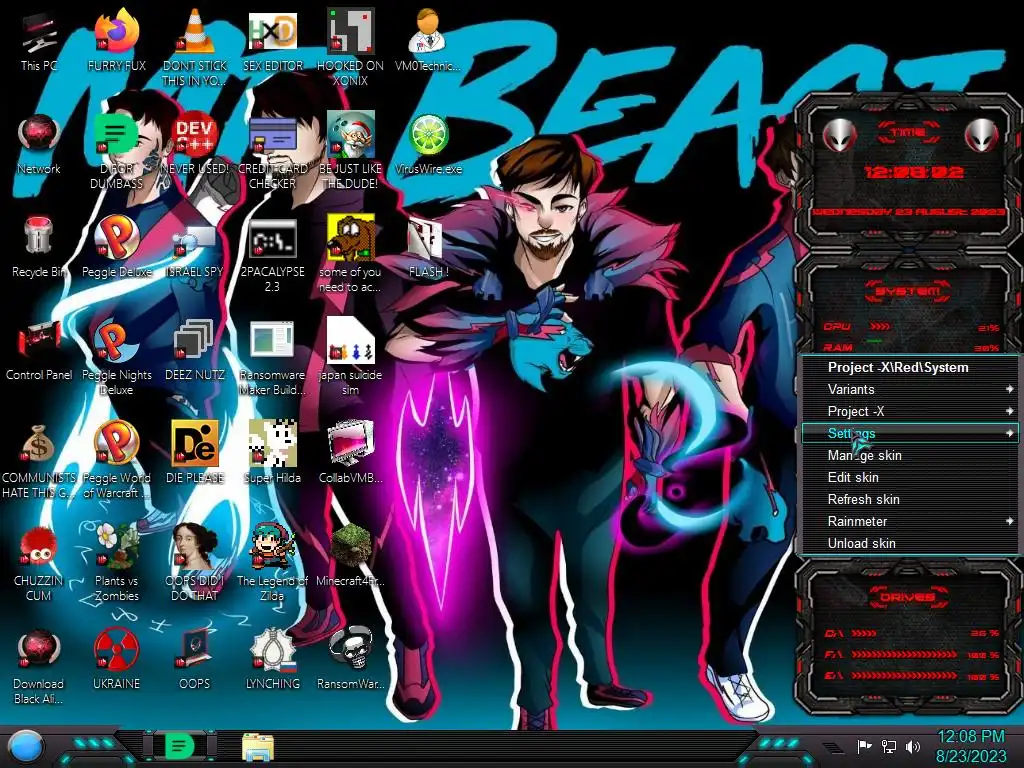This screenshot has width=1024, height=768.
Task: Open the taskbar clock showing 12:08 PM
Action: tap(971, 746)
